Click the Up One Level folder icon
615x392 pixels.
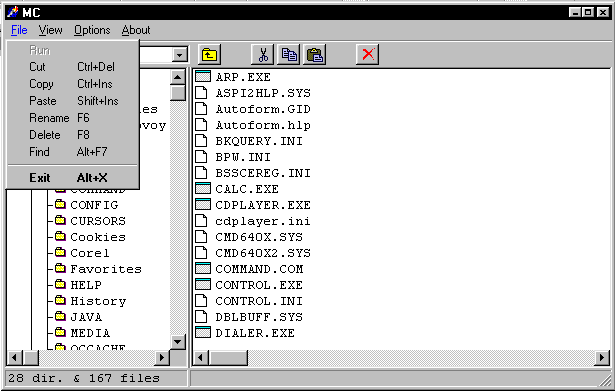(x=209, y=55)
